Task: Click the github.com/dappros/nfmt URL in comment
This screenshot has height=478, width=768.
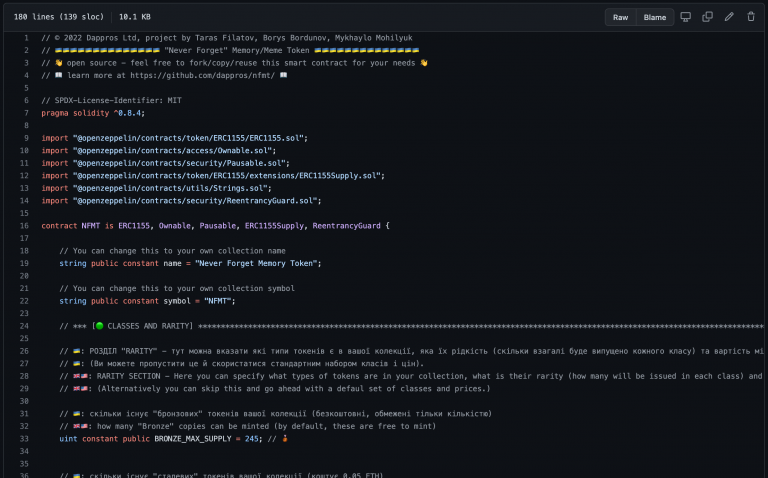Action: tap(202, 75)
